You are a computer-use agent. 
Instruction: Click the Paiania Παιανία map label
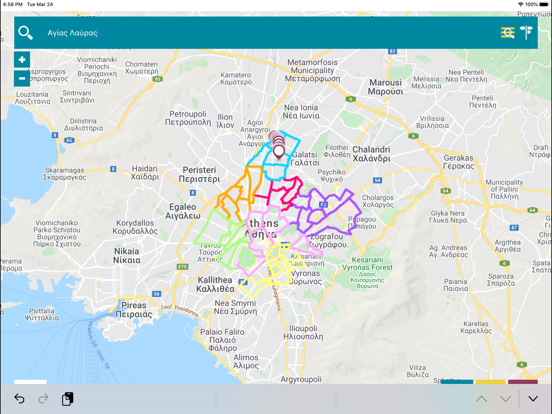tap(456, 285)
